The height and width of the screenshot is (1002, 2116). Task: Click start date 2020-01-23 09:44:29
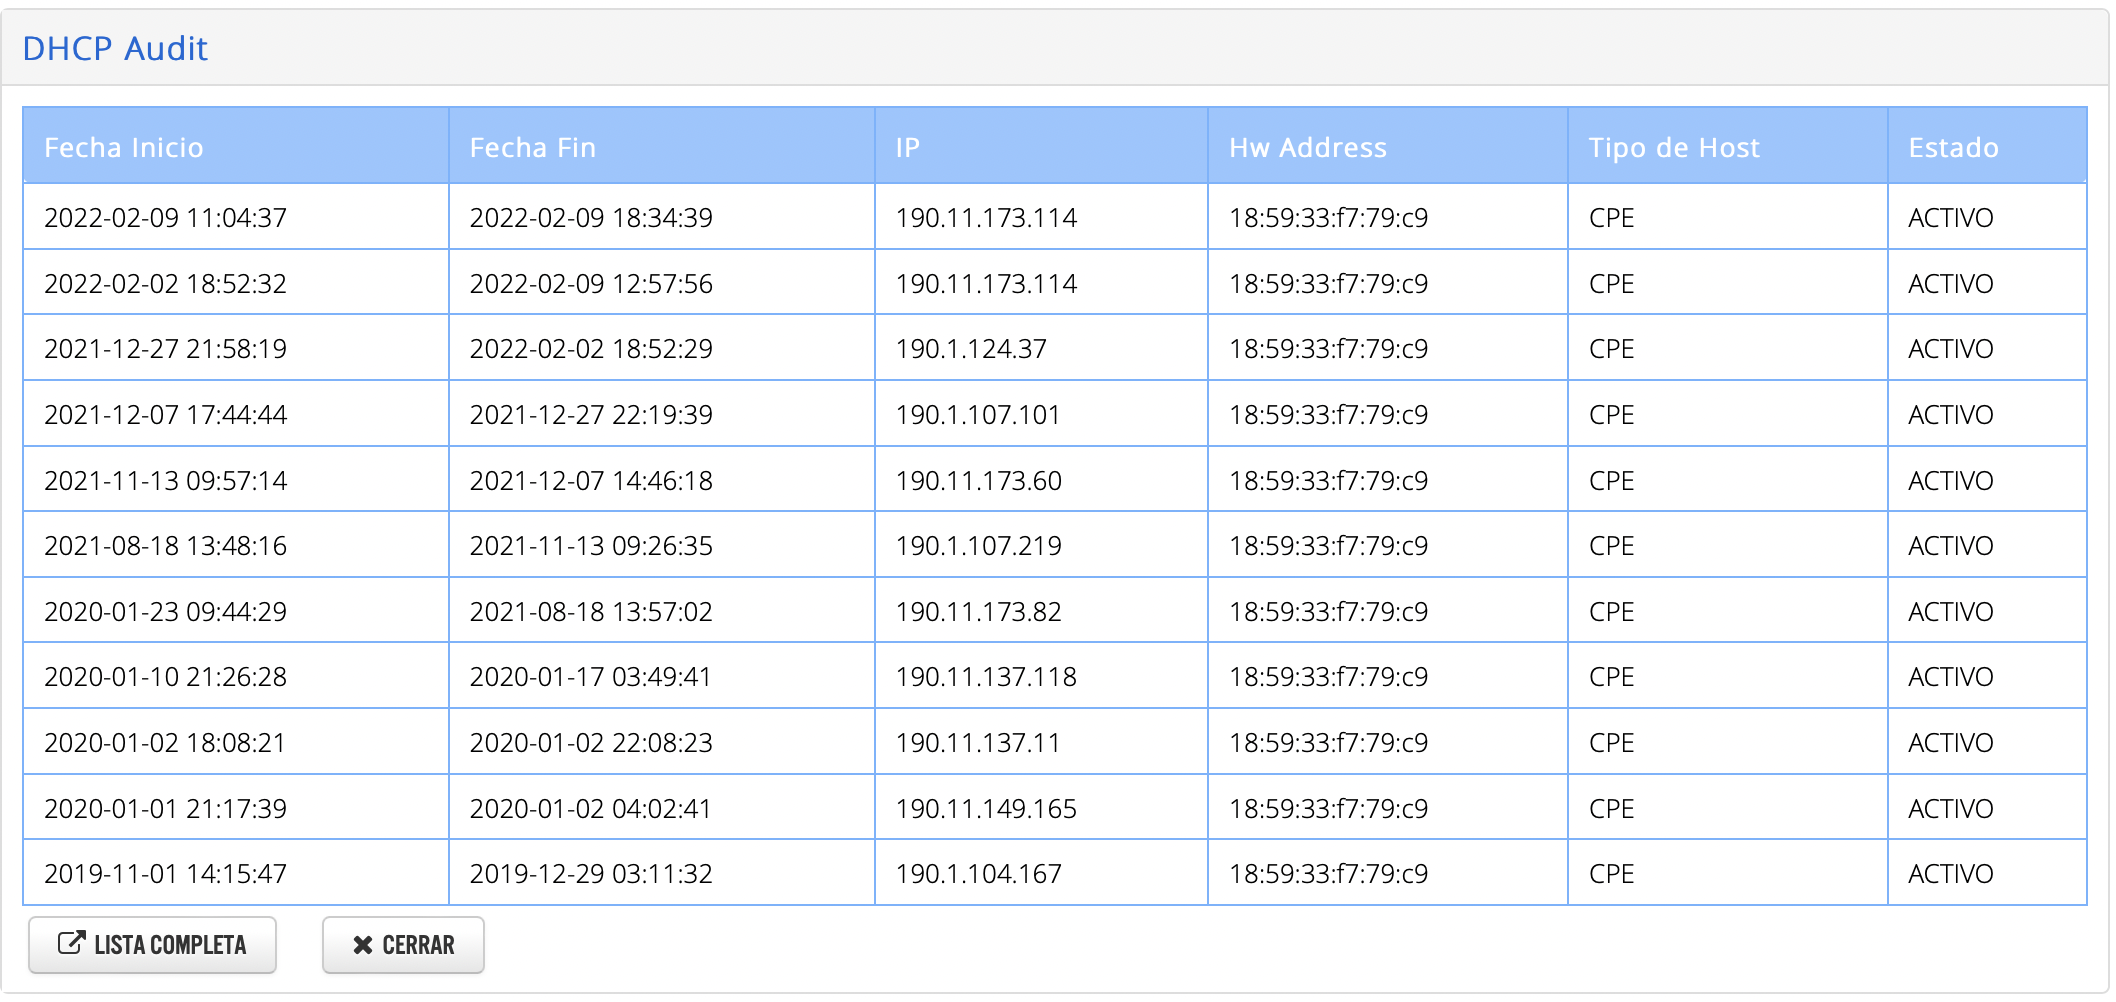point(166,612)
